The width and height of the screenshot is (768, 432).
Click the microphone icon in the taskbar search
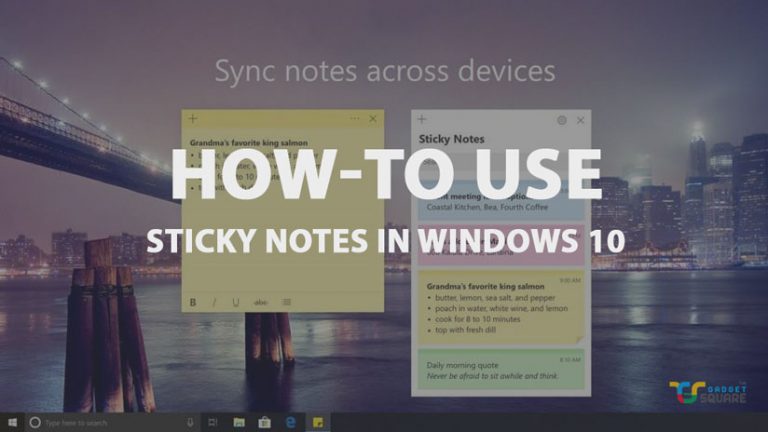click(x=190, y=422)
